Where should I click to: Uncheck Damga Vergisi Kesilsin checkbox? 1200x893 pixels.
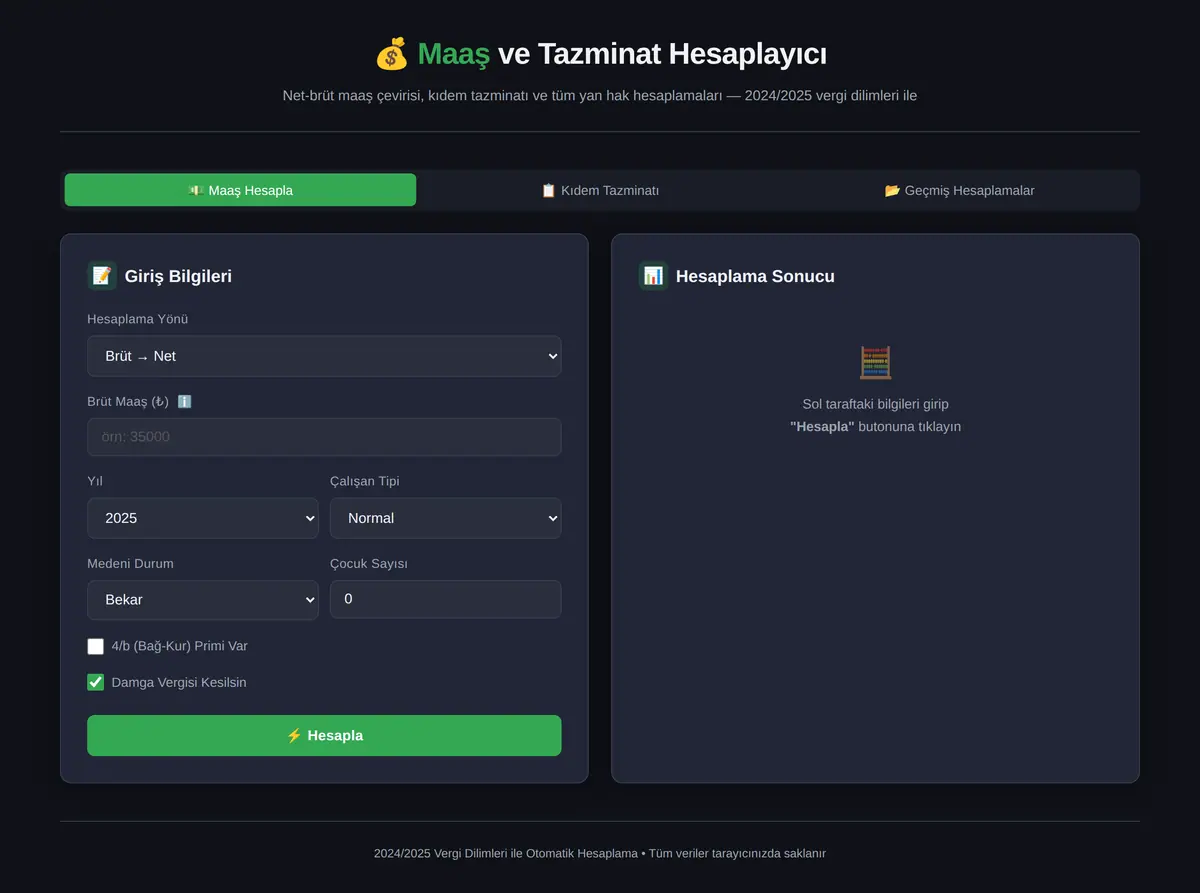[x=96, y=682]
